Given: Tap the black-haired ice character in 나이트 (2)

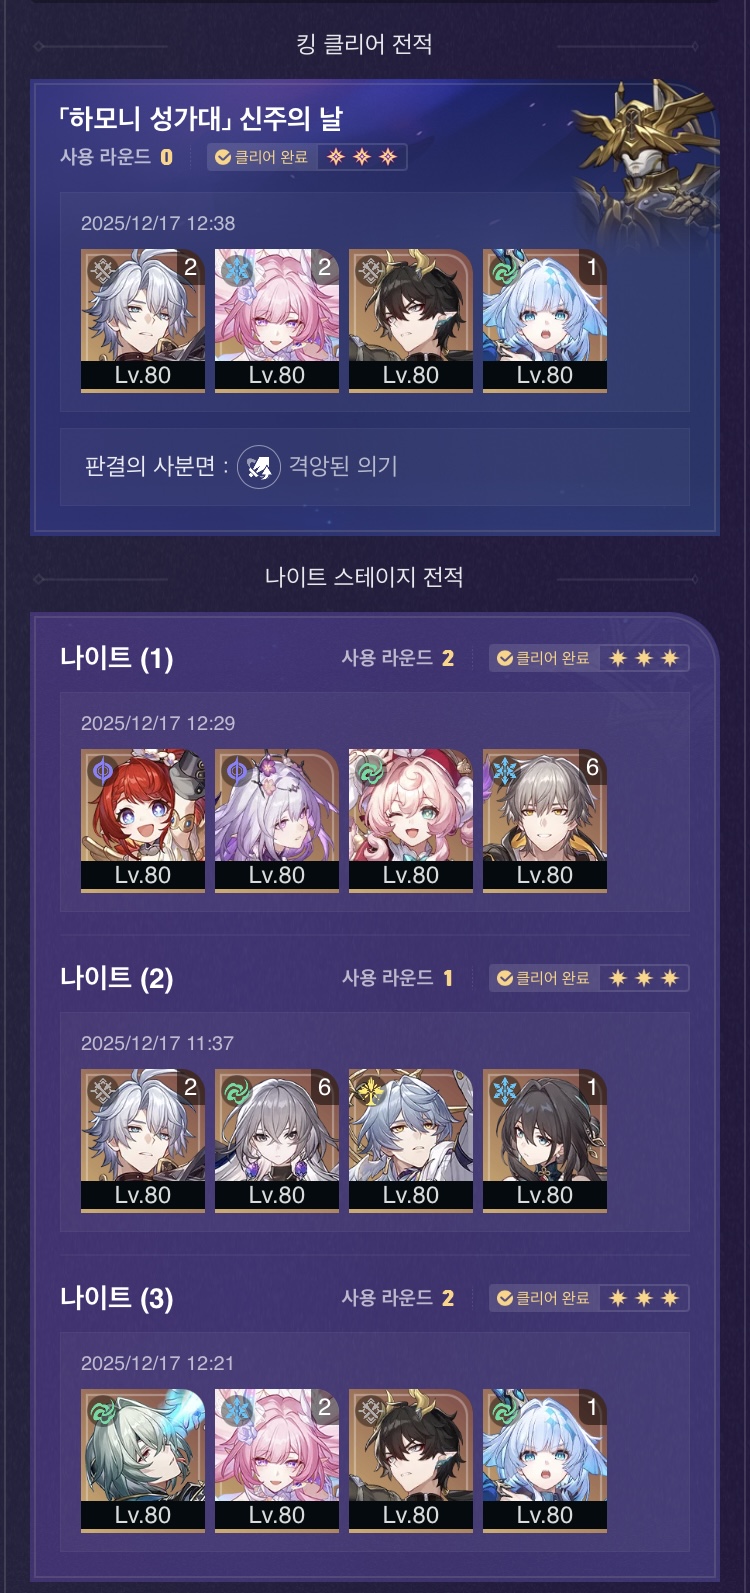Looking at the screenshot, I should [x=545, y=1140].
